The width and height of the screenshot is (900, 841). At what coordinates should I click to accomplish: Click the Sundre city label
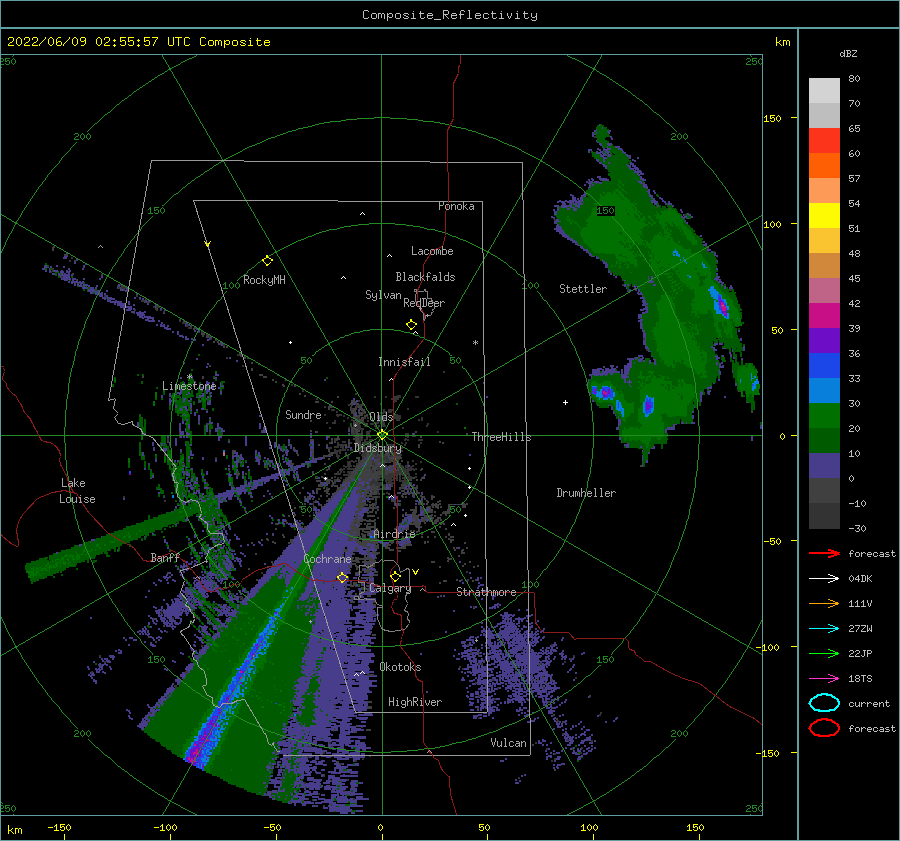(x=303, y=414)
